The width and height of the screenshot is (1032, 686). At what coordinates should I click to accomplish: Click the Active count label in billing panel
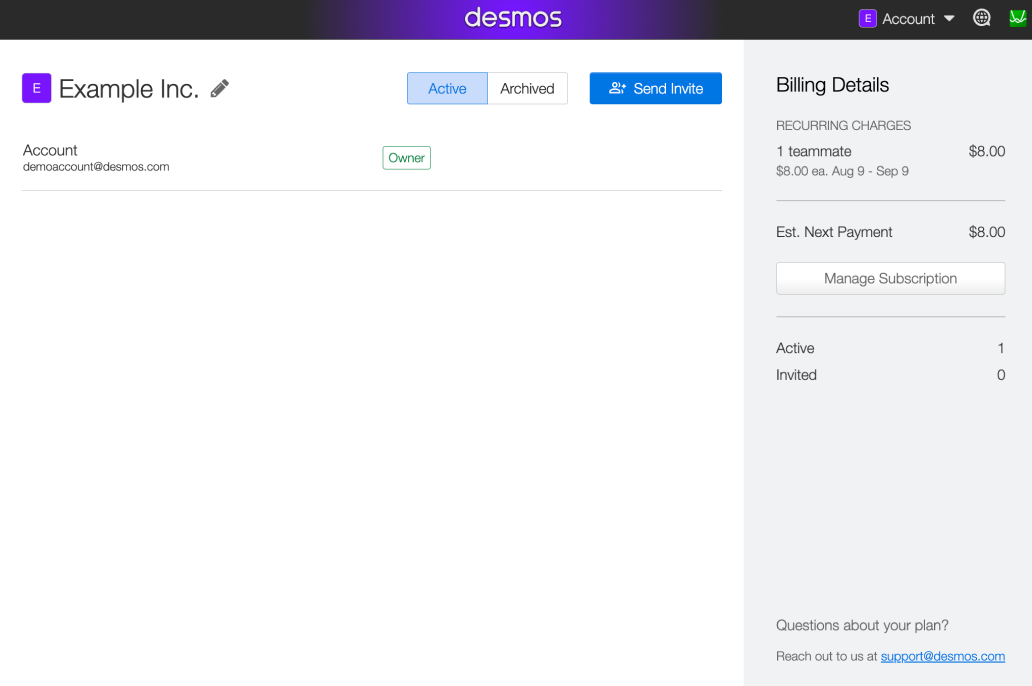[795, 348]
